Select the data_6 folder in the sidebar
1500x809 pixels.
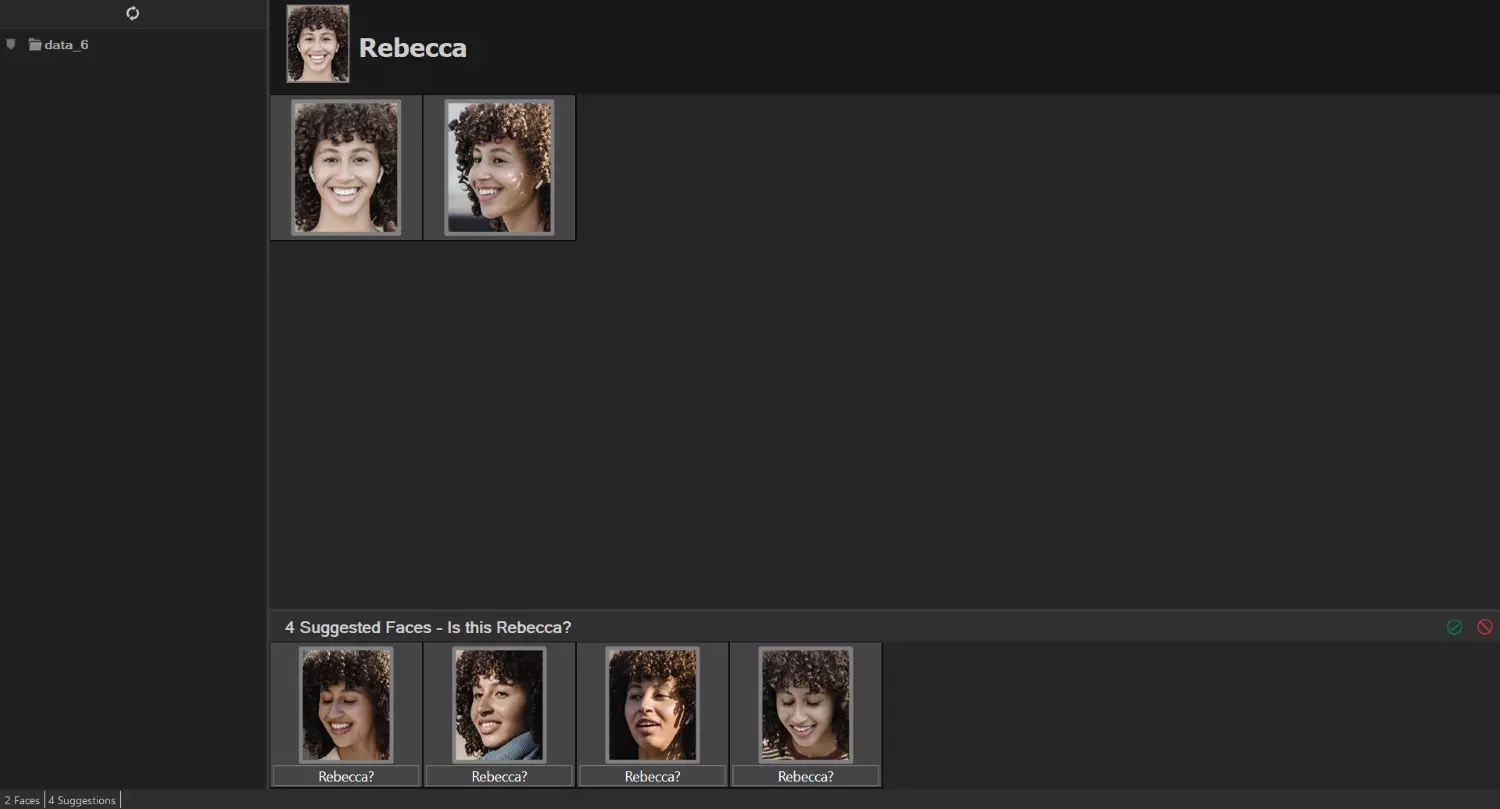click(x=66, y=44)
